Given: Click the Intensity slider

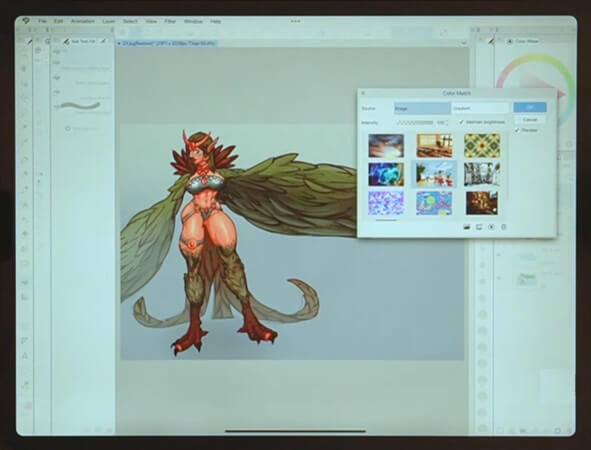Looking at the screenshot, I should 415,122.
